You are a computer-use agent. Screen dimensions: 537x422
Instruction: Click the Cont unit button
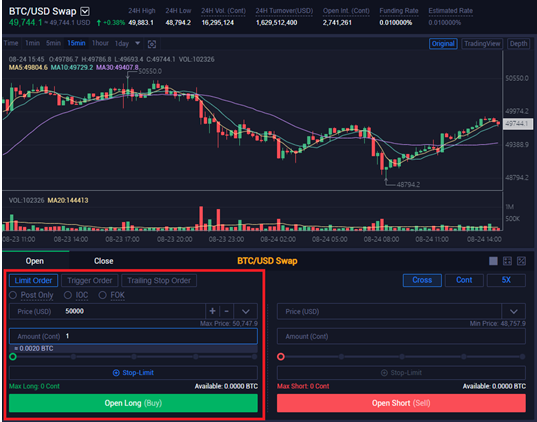(x=464, y=280)
